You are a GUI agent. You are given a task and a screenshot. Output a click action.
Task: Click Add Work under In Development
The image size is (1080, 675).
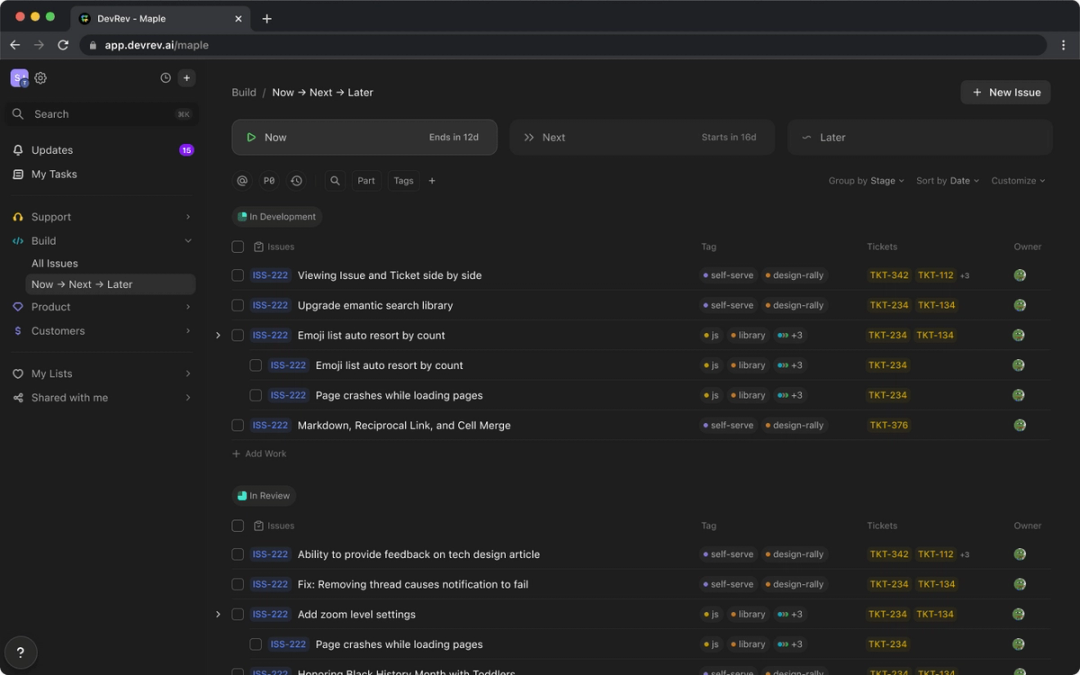coord(260,454)
